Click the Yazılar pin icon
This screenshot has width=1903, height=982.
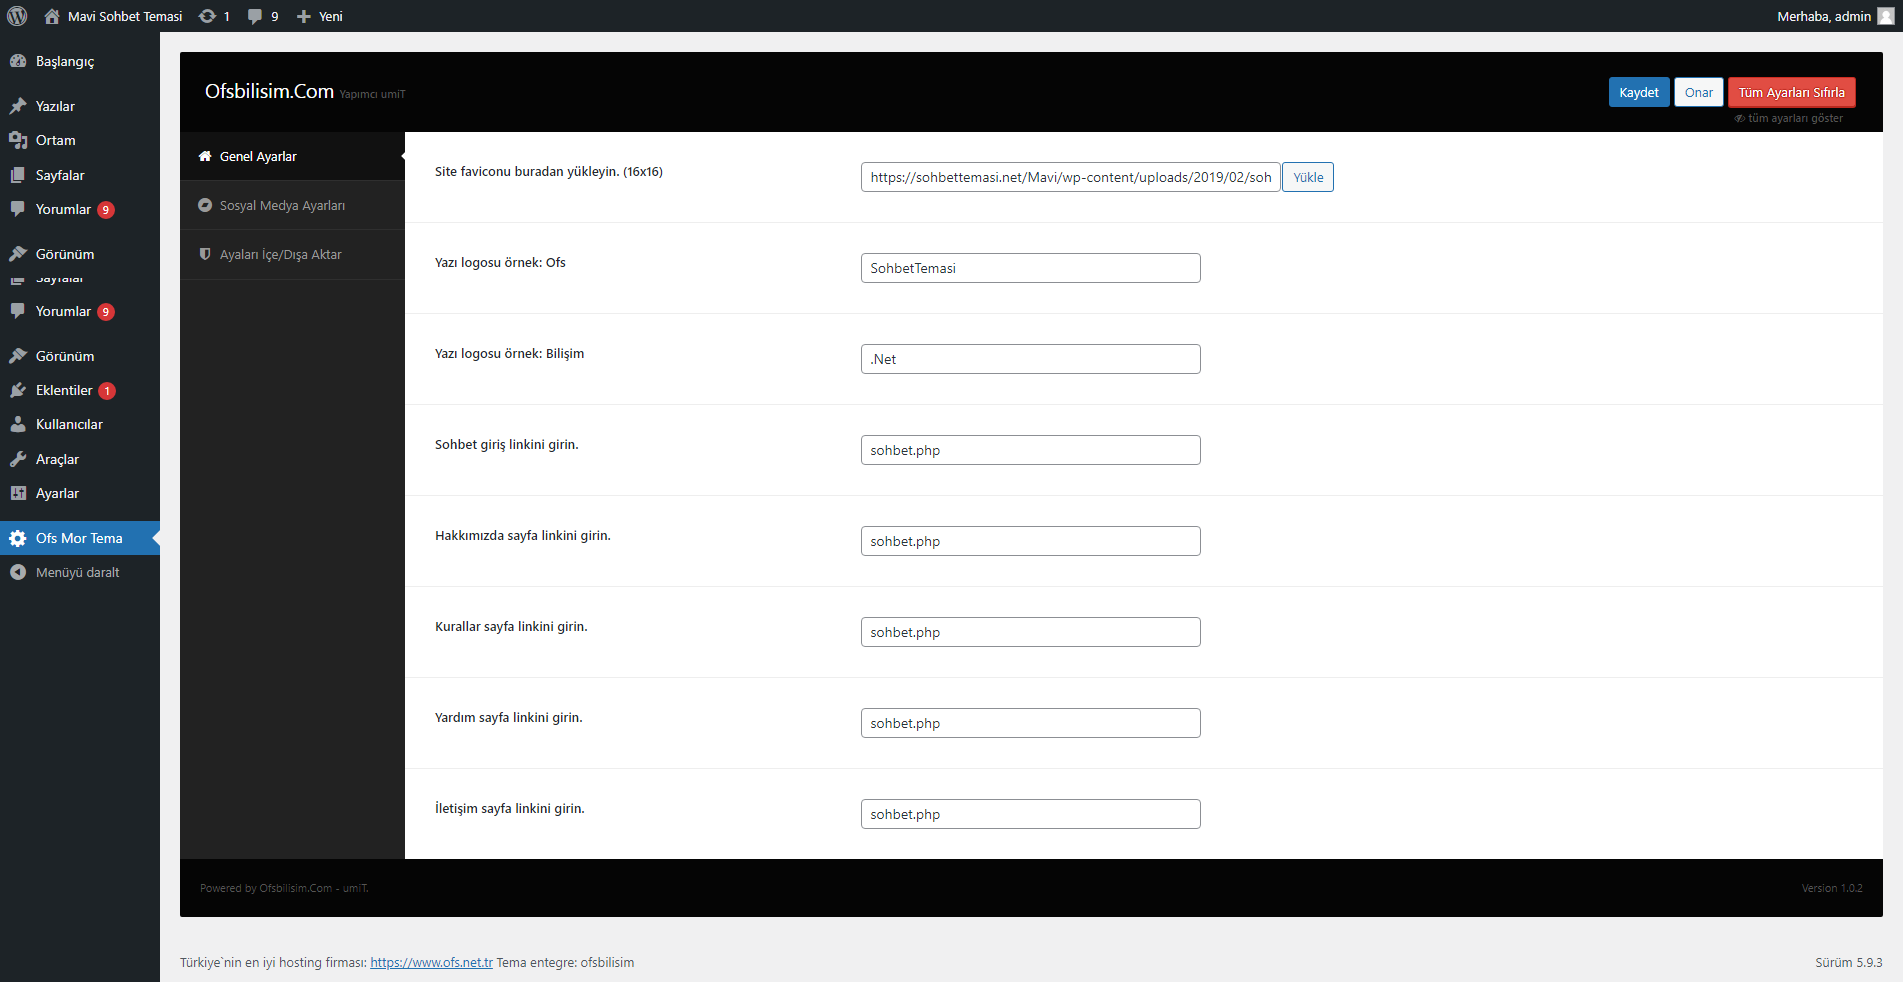[x=18, y=106]
